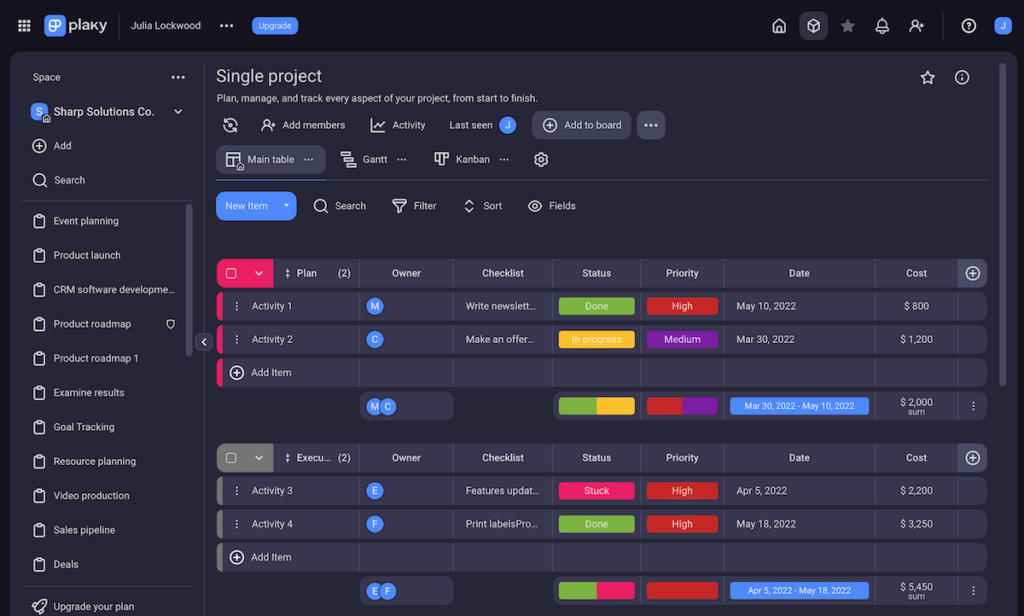
Task: Expand Sharp Solutions Co. space dropdown
Action: 178,112
